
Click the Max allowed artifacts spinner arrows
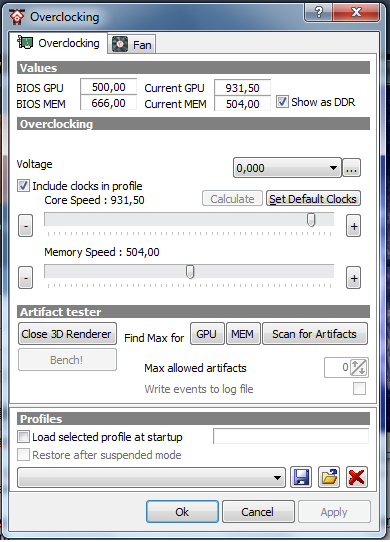pos(359,367)
